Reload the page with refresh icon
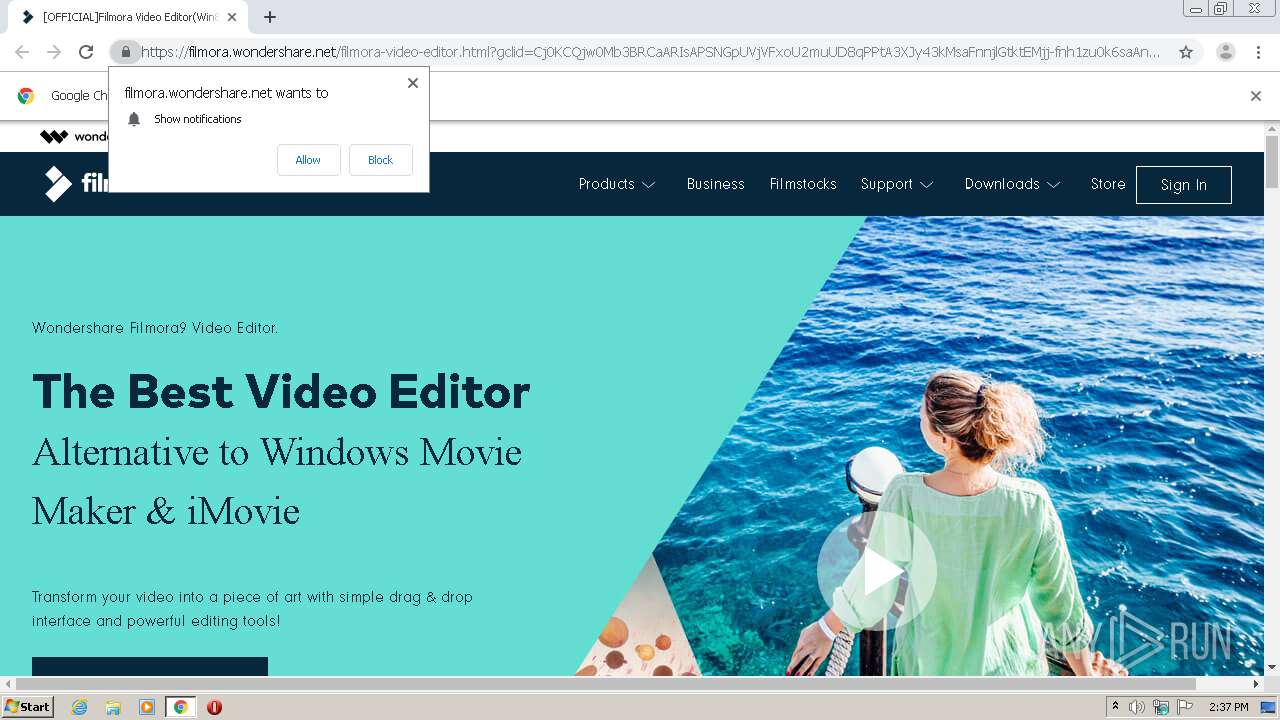 coord(86,52)
